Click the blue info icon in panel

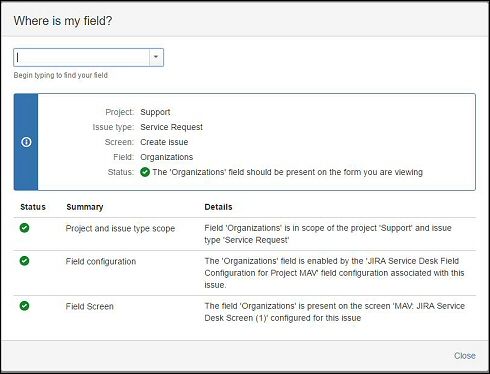[26, 142]
